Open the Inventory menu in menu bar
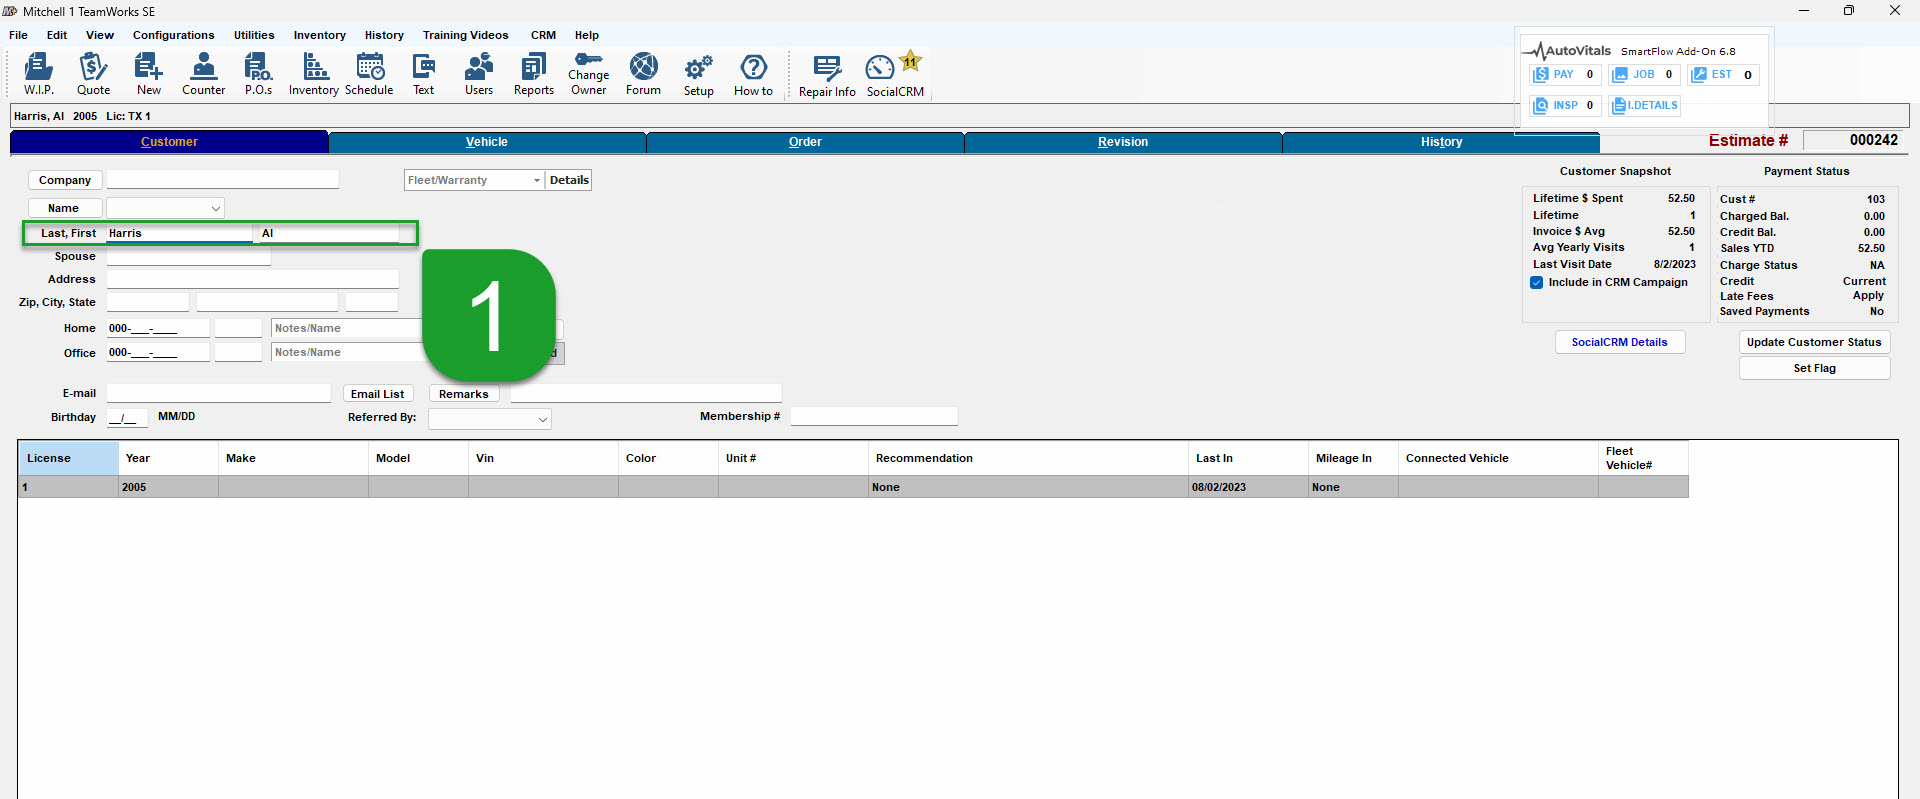The height and width of the screenshot is (799, 1920). (x=319, y=35)
